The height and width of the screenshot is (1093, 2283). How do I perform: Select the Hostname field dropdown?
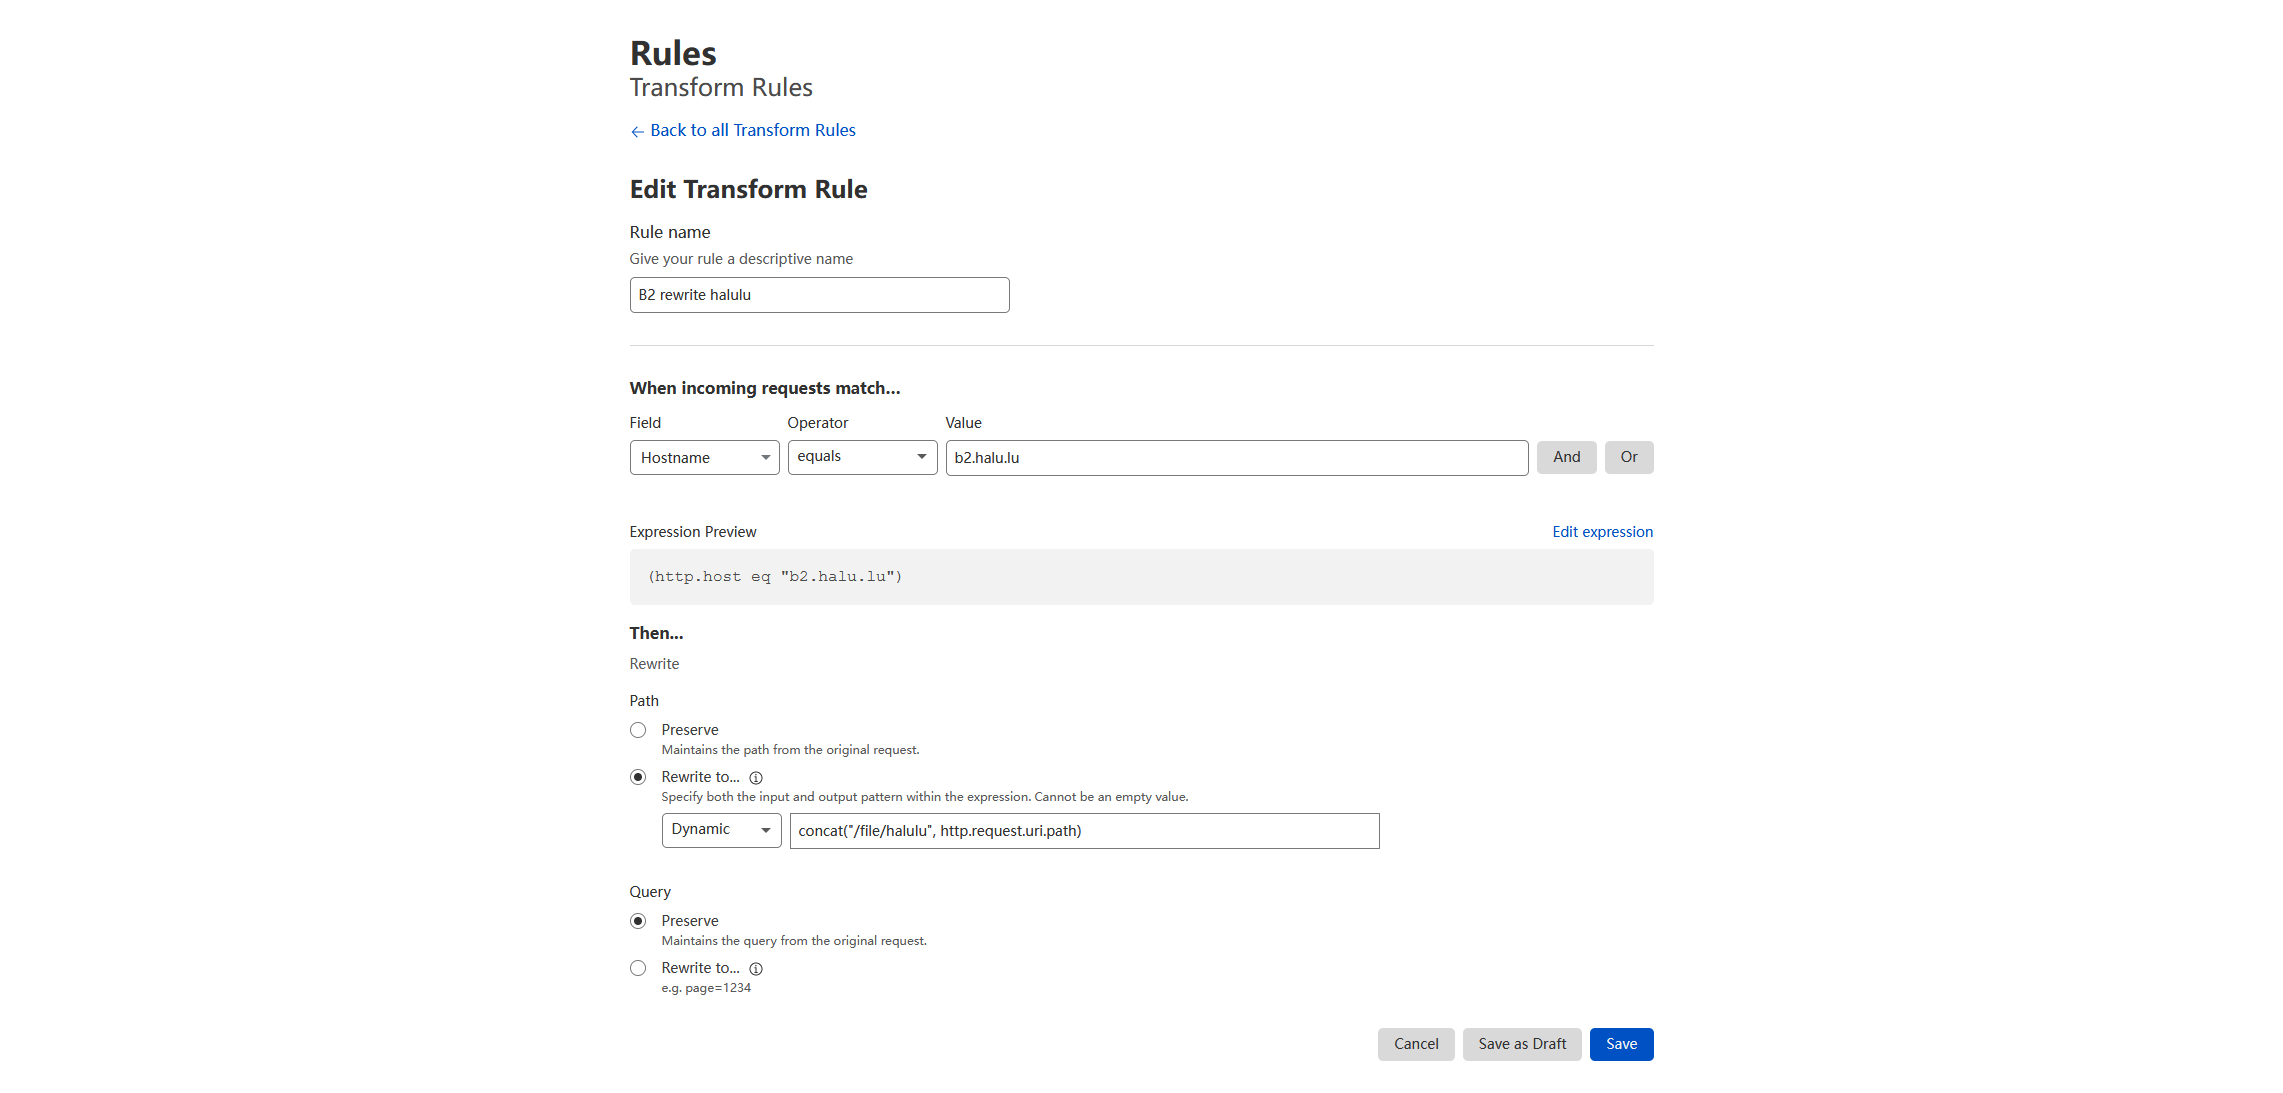703,456
